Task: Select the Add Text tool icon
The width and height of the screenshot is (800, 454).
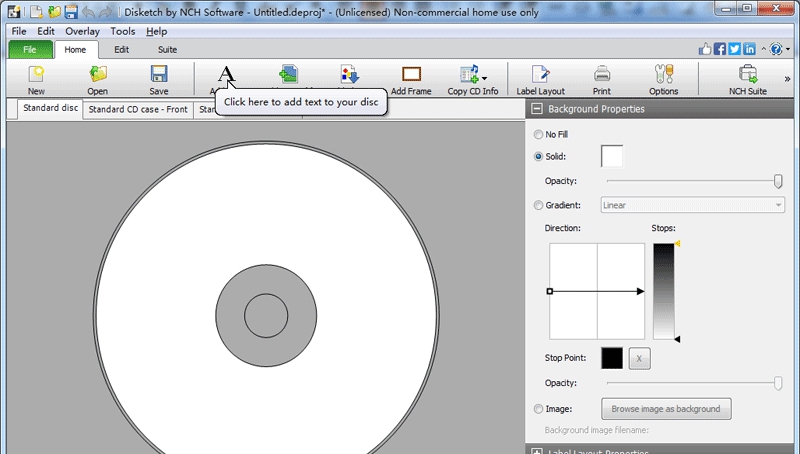Action: click(x=226, y=74)
